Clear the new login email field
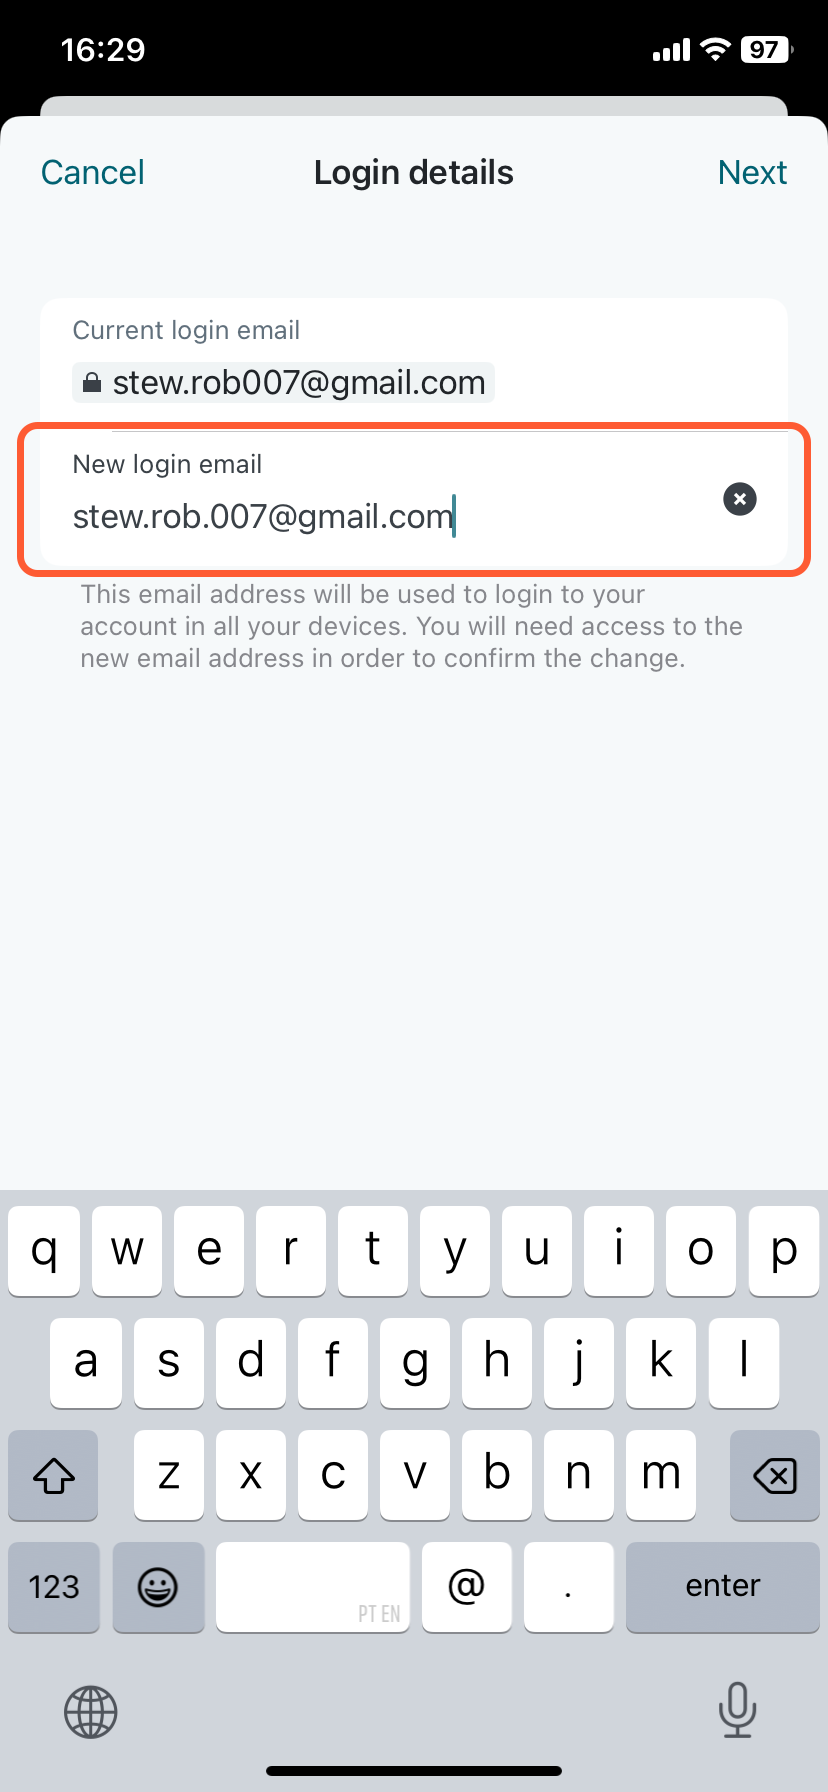 (740, 499)
